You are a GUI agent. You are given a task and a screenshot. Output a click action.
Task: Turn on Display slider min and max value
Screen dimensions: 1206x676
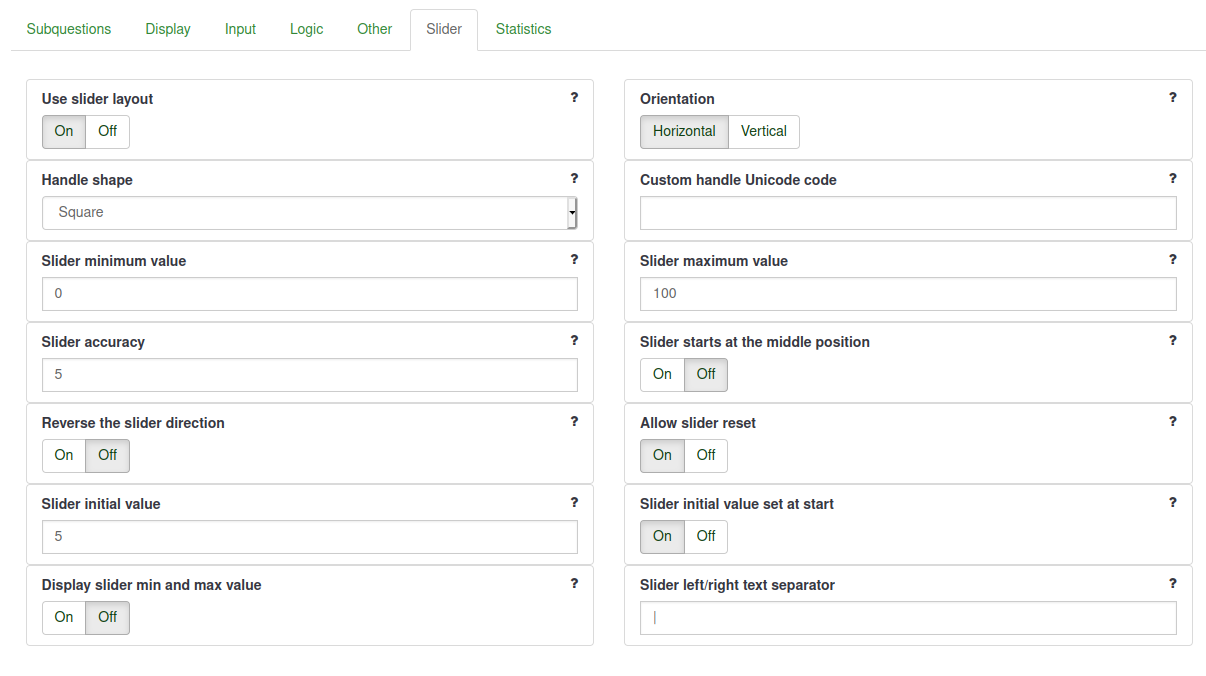[64, 617]
